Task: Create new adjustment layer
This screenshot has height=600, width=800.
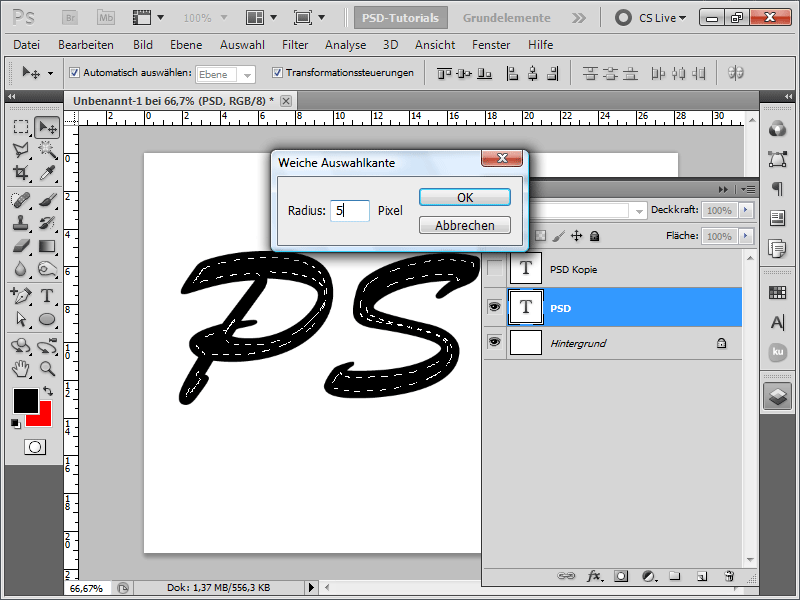Action: click(x=648, y=576)
